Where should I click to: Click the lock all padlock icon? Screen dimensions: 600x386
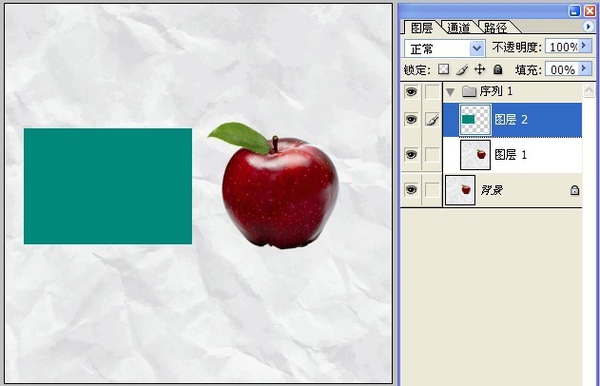point(497,69)
